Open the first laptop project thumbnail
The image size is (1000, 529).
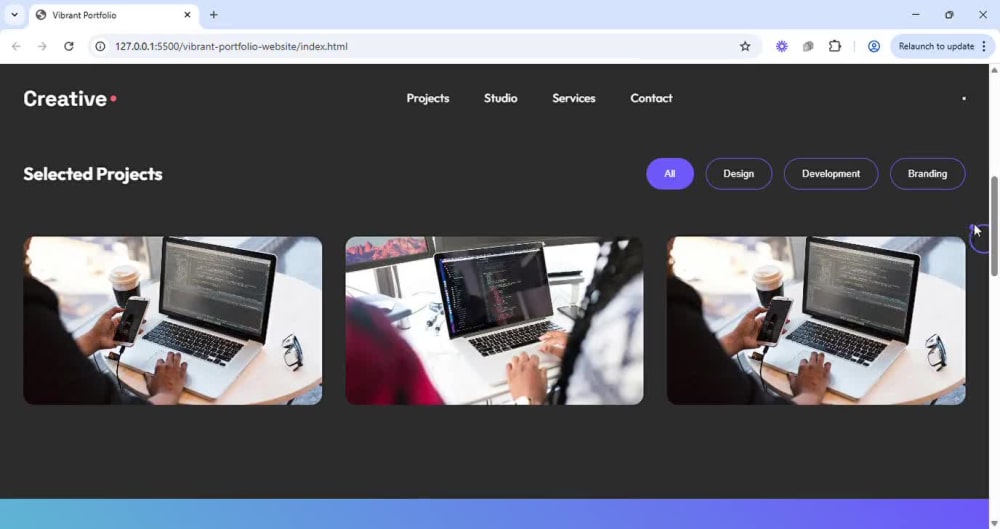173,320
